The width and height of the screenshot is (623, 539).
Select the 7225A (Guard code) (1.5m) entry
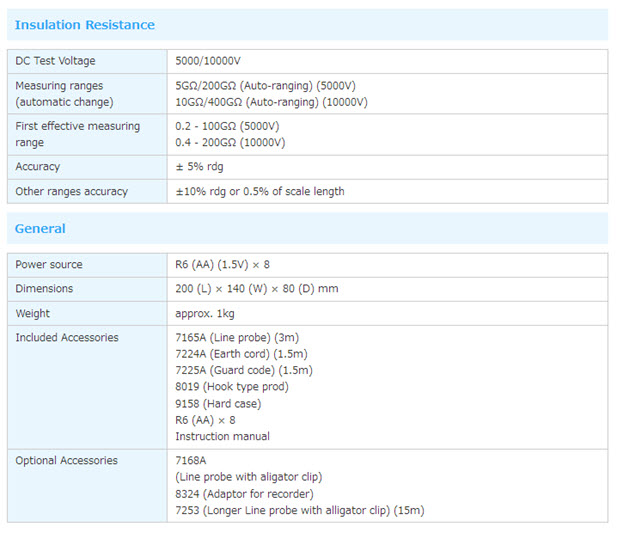[x=244, y=370]
